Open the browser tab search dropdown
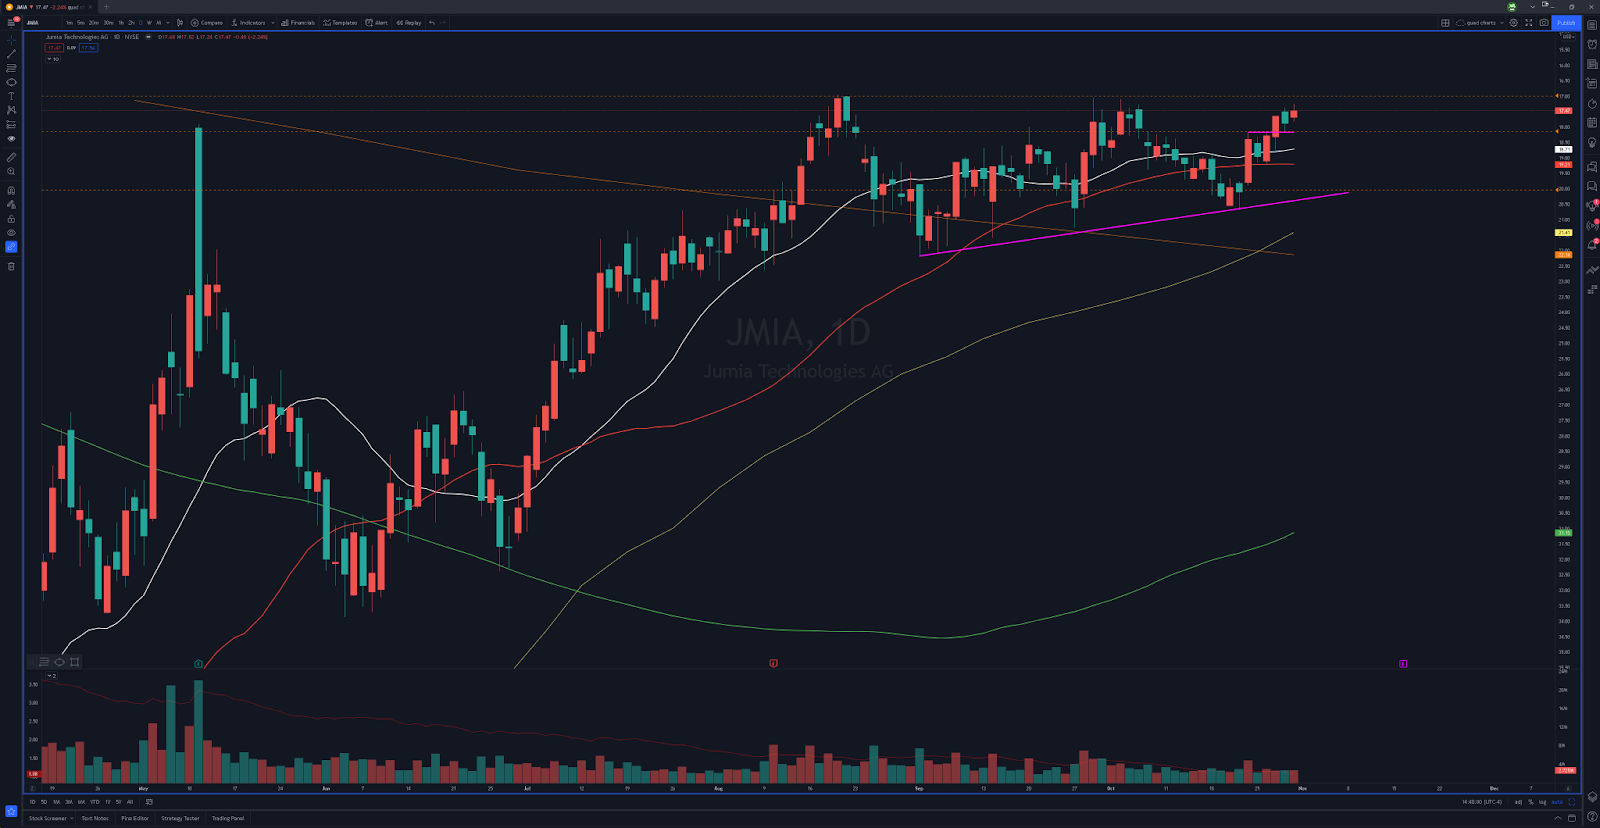This screenshot has width=1600, height=828. pyautogui.click(x=1532, y=7)
